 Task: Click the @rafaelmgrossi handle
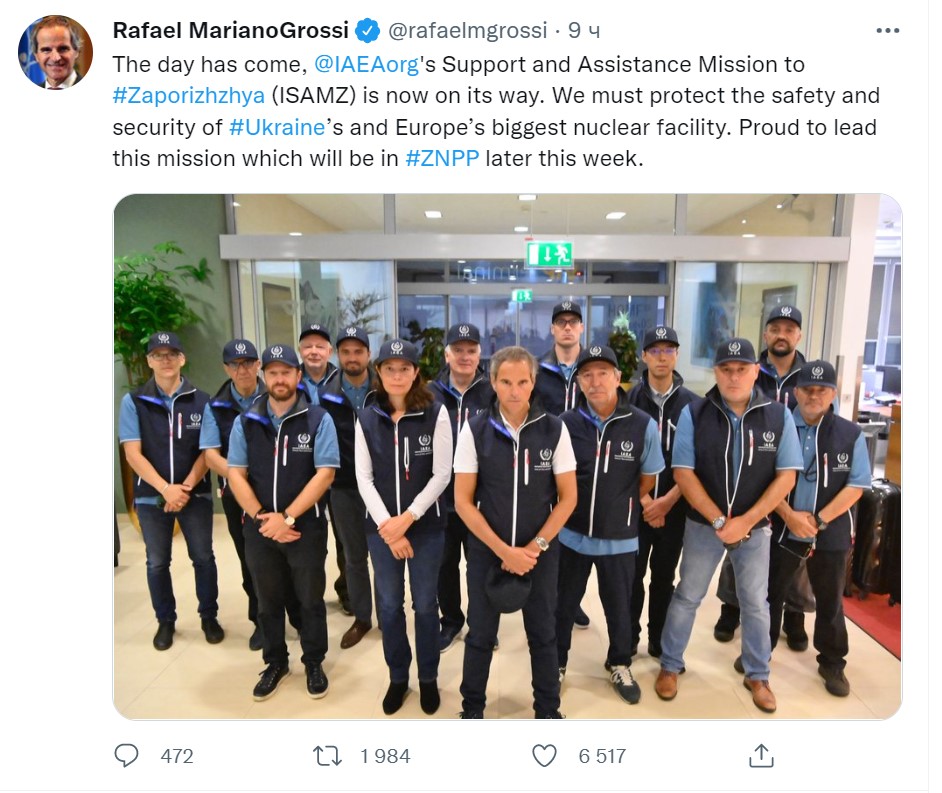(x=466, y=31)
